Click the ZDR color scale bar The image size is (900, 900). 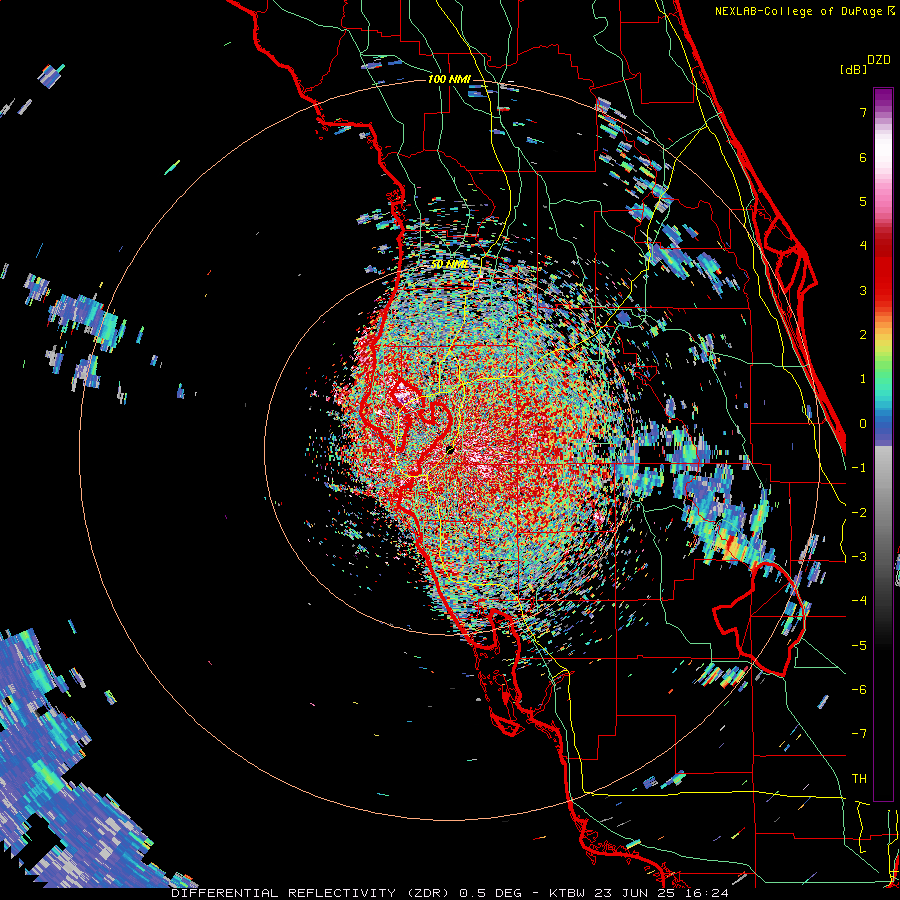(883, 444)
